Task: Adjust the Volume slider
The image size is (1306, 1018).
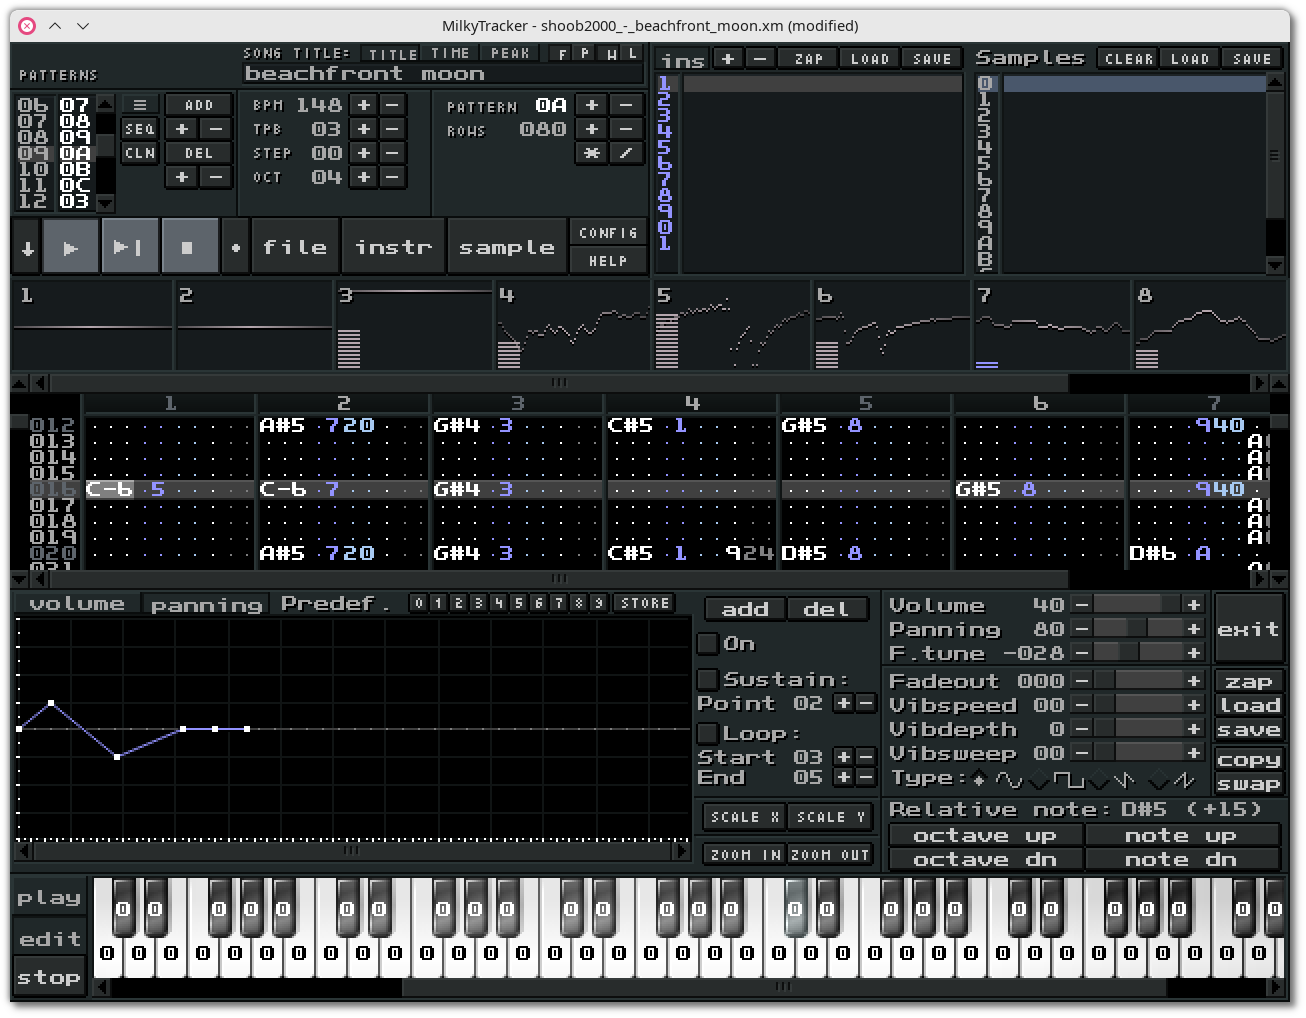Action: point(1138,605)
